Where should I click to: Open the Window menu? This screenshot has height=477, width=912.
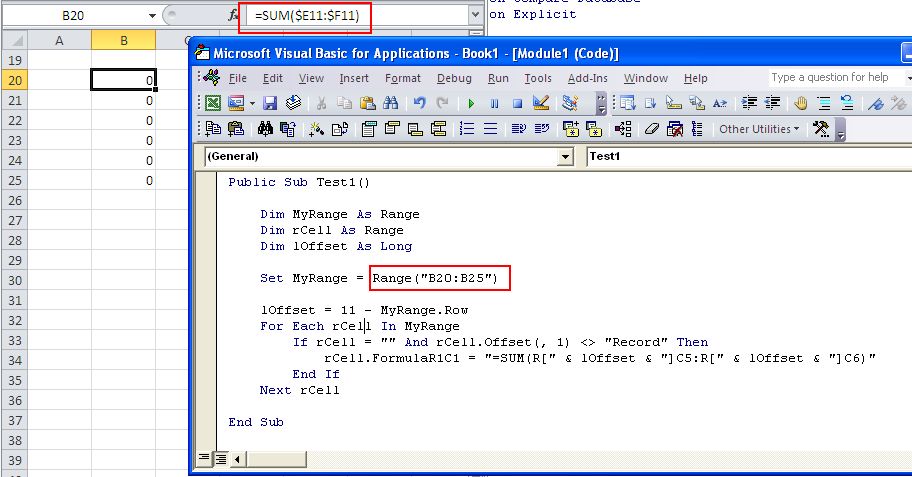646,78
